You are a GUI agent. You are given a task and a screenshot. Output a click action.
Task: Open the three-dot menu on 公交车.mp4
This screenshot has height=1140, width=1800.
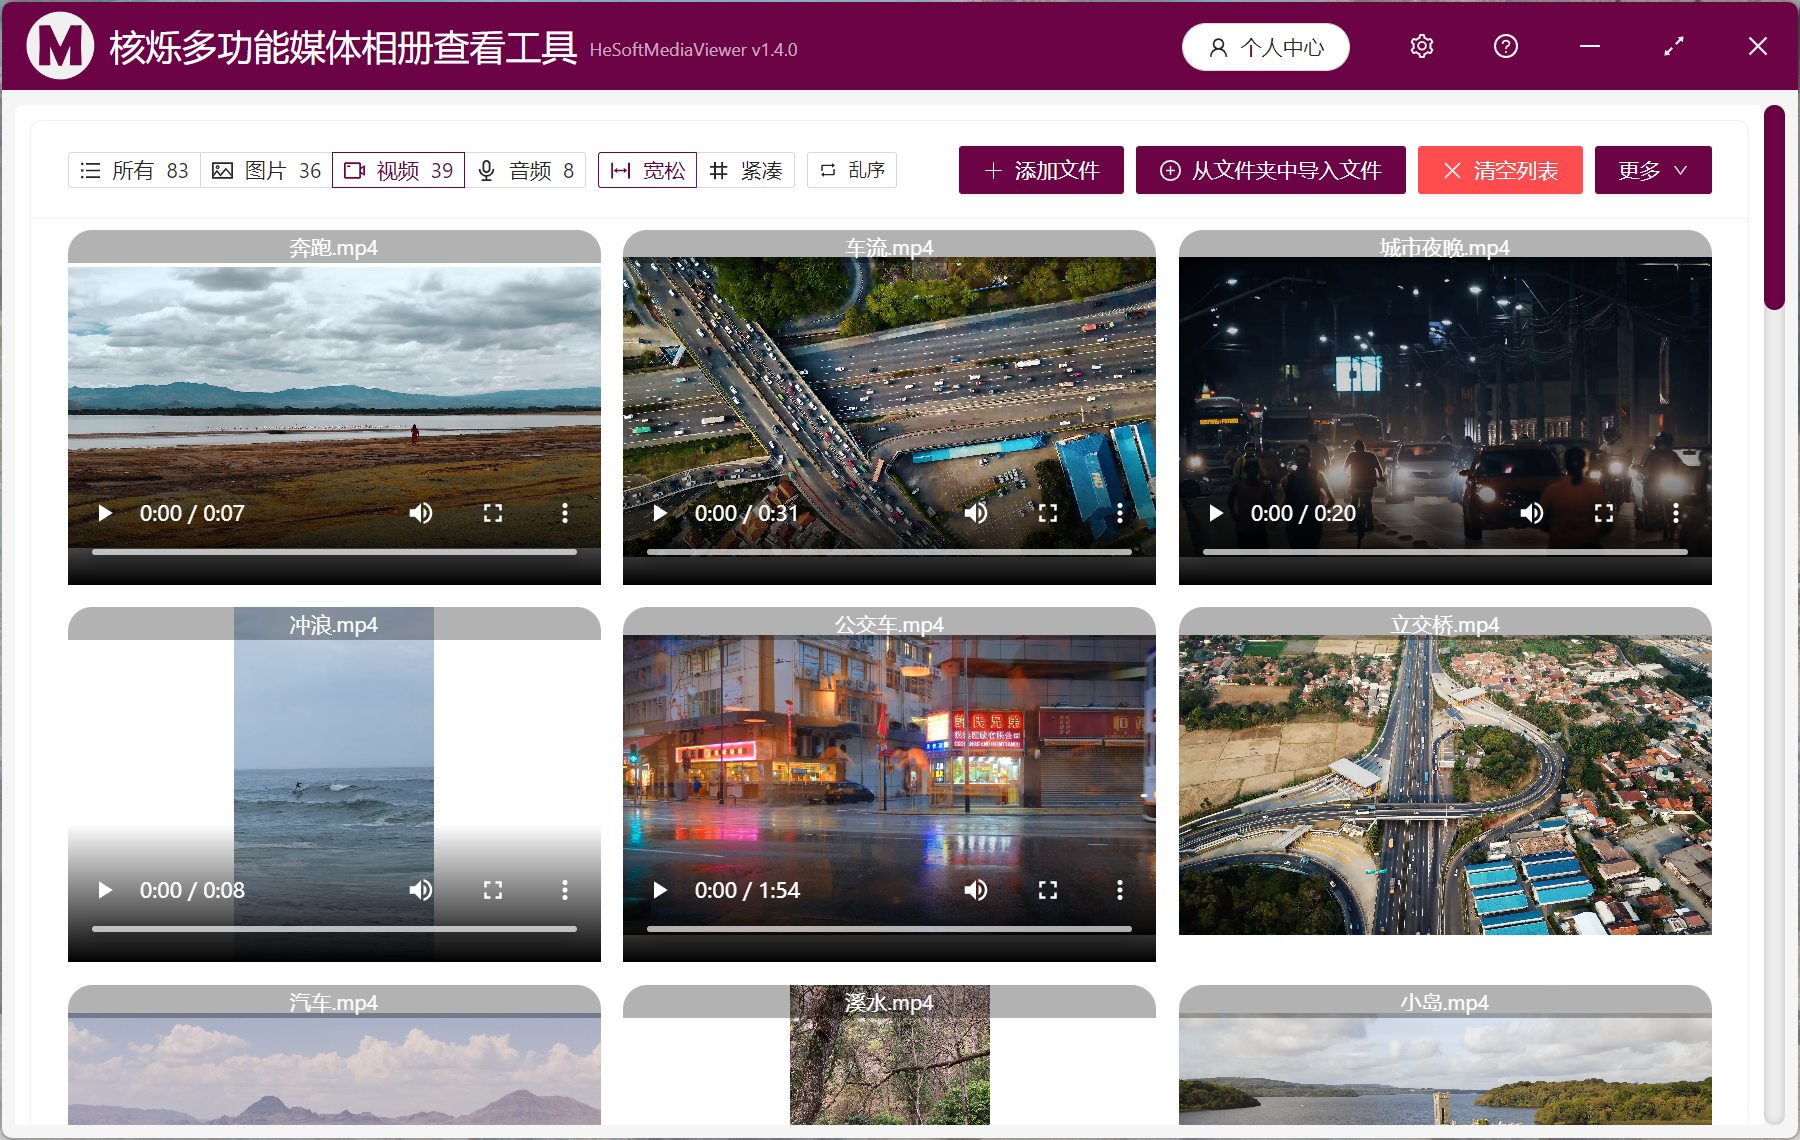click(1119, 889)
